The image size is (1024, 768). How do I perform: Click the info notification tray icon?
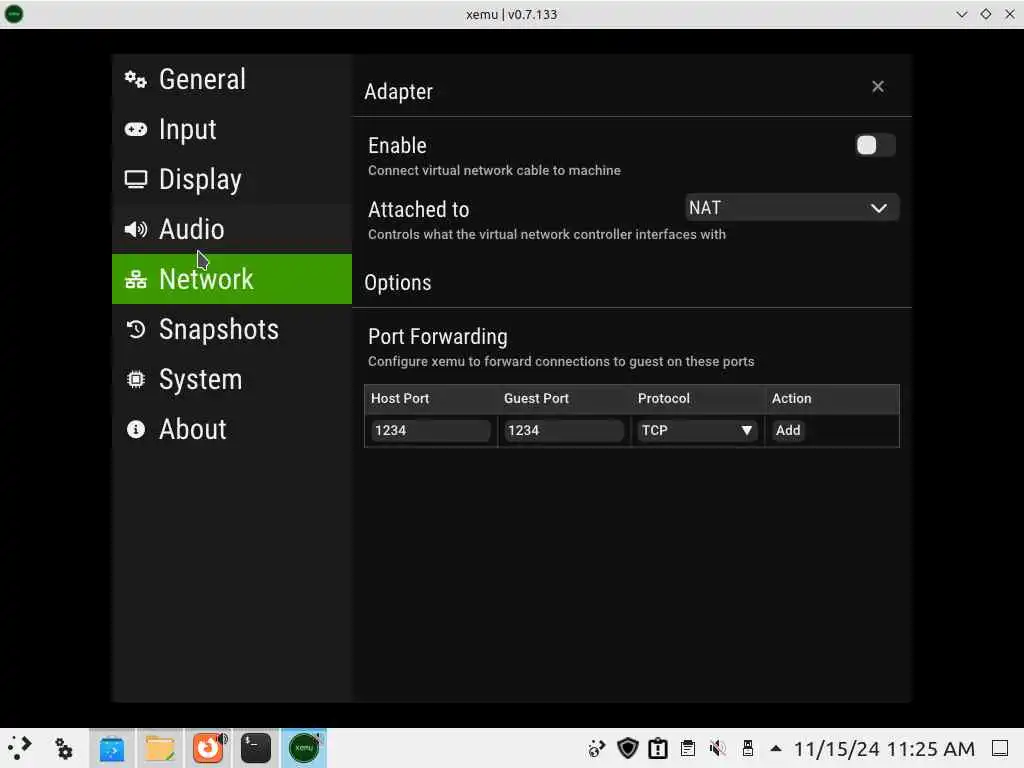point(658,748)
